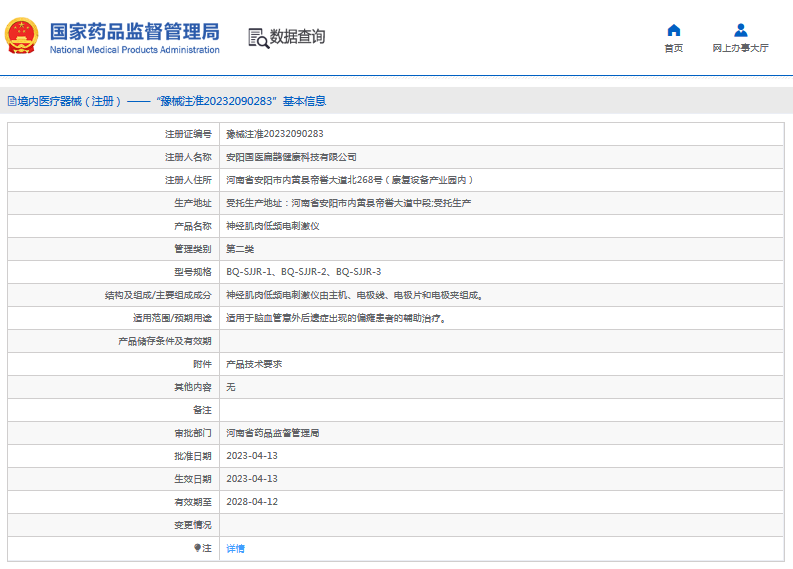Select the 注册人住所 address value
This screenshot has height=569, width=793.
point(349,180)
